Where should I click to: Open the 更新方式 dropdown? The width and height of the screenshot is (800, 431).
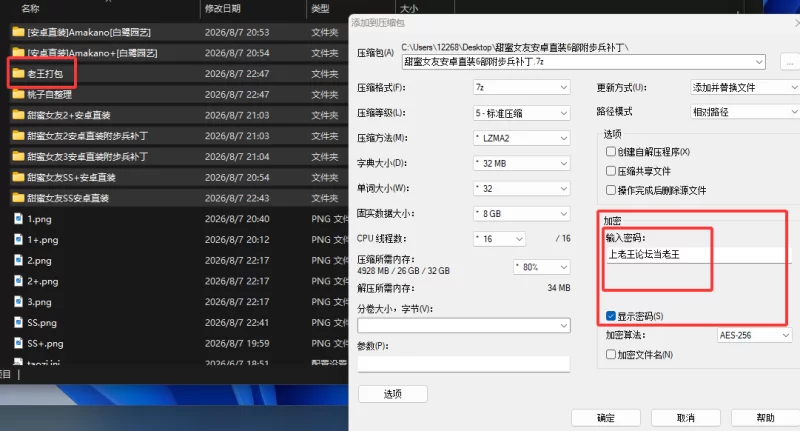coord(744,88)
